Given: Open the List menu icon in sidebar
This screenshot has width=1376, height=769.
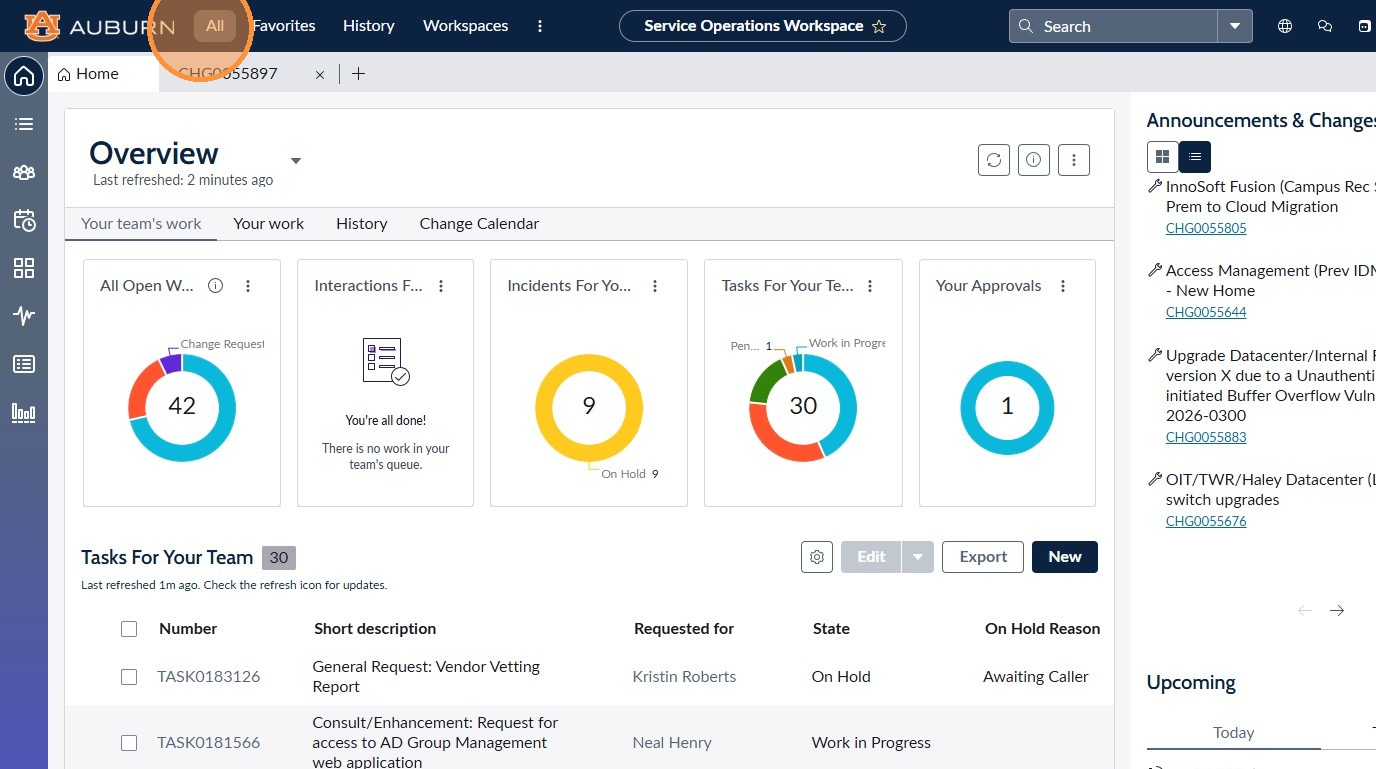Looking at the screenshot, I should (24, 124).
